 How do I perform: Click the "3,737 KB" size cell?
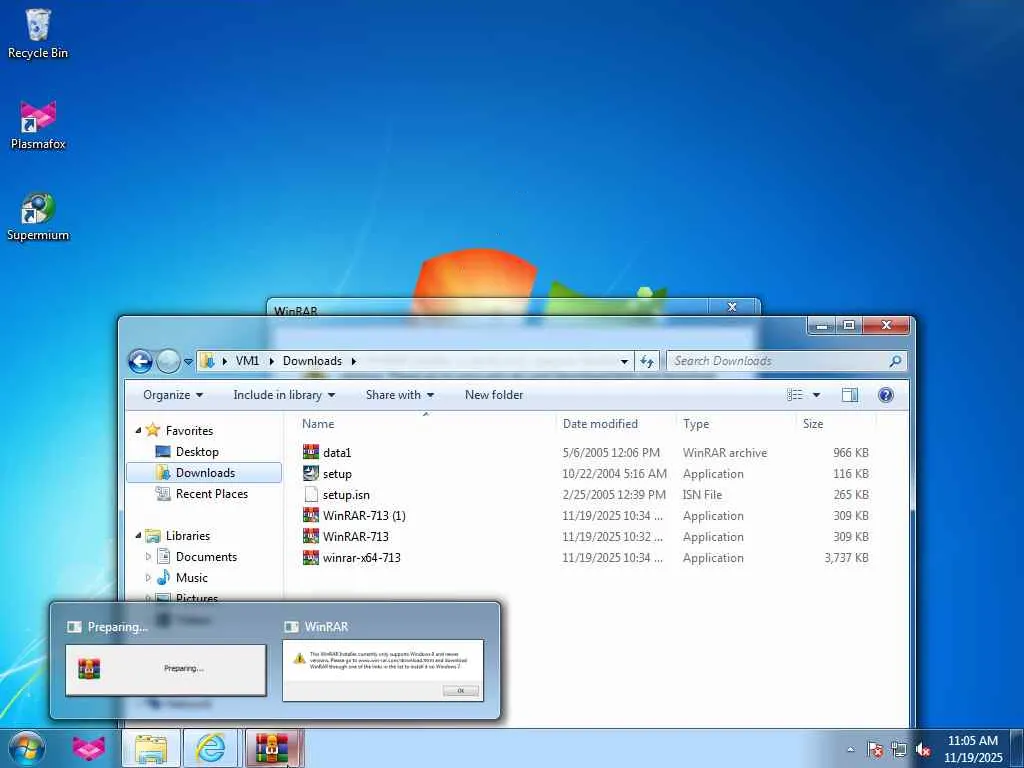pyautogui.click(x=846, y=558)
